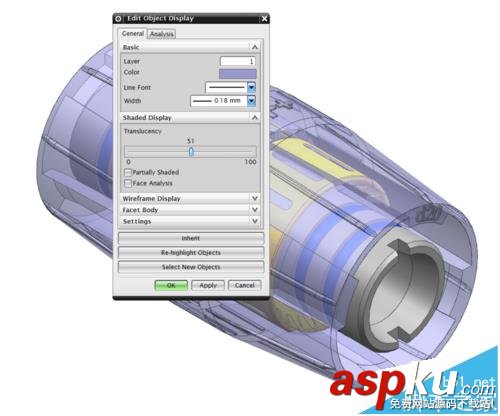
Task: Click the Apply button
Action: pos(208,285)
